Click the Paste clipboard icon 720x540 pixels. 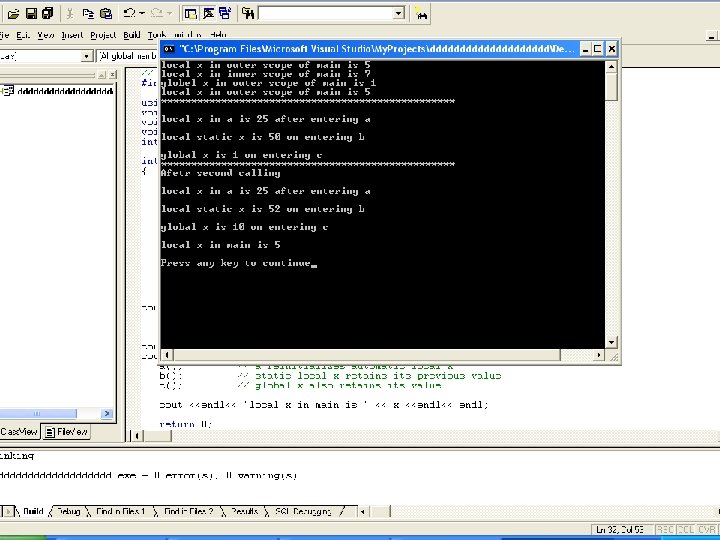point(106,14)
